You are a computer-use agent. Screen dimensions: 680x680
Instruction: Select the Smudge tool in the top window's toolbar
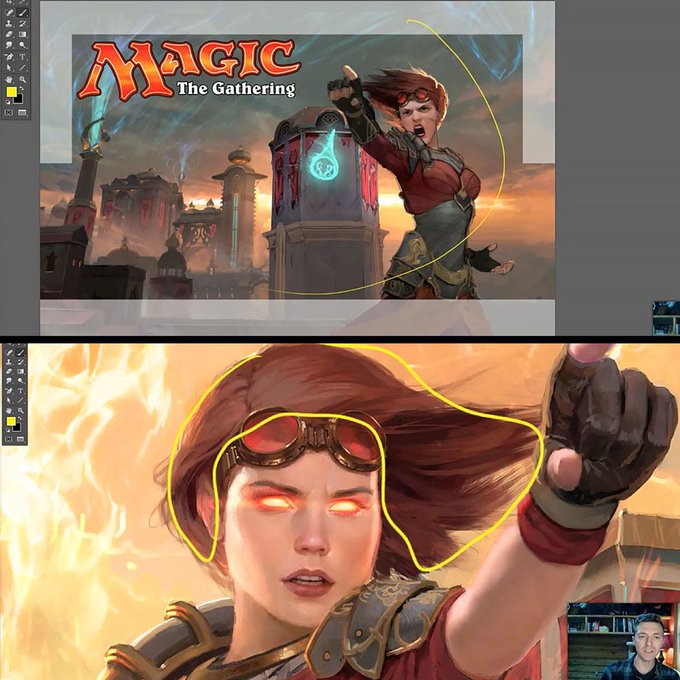click(9, 45)
